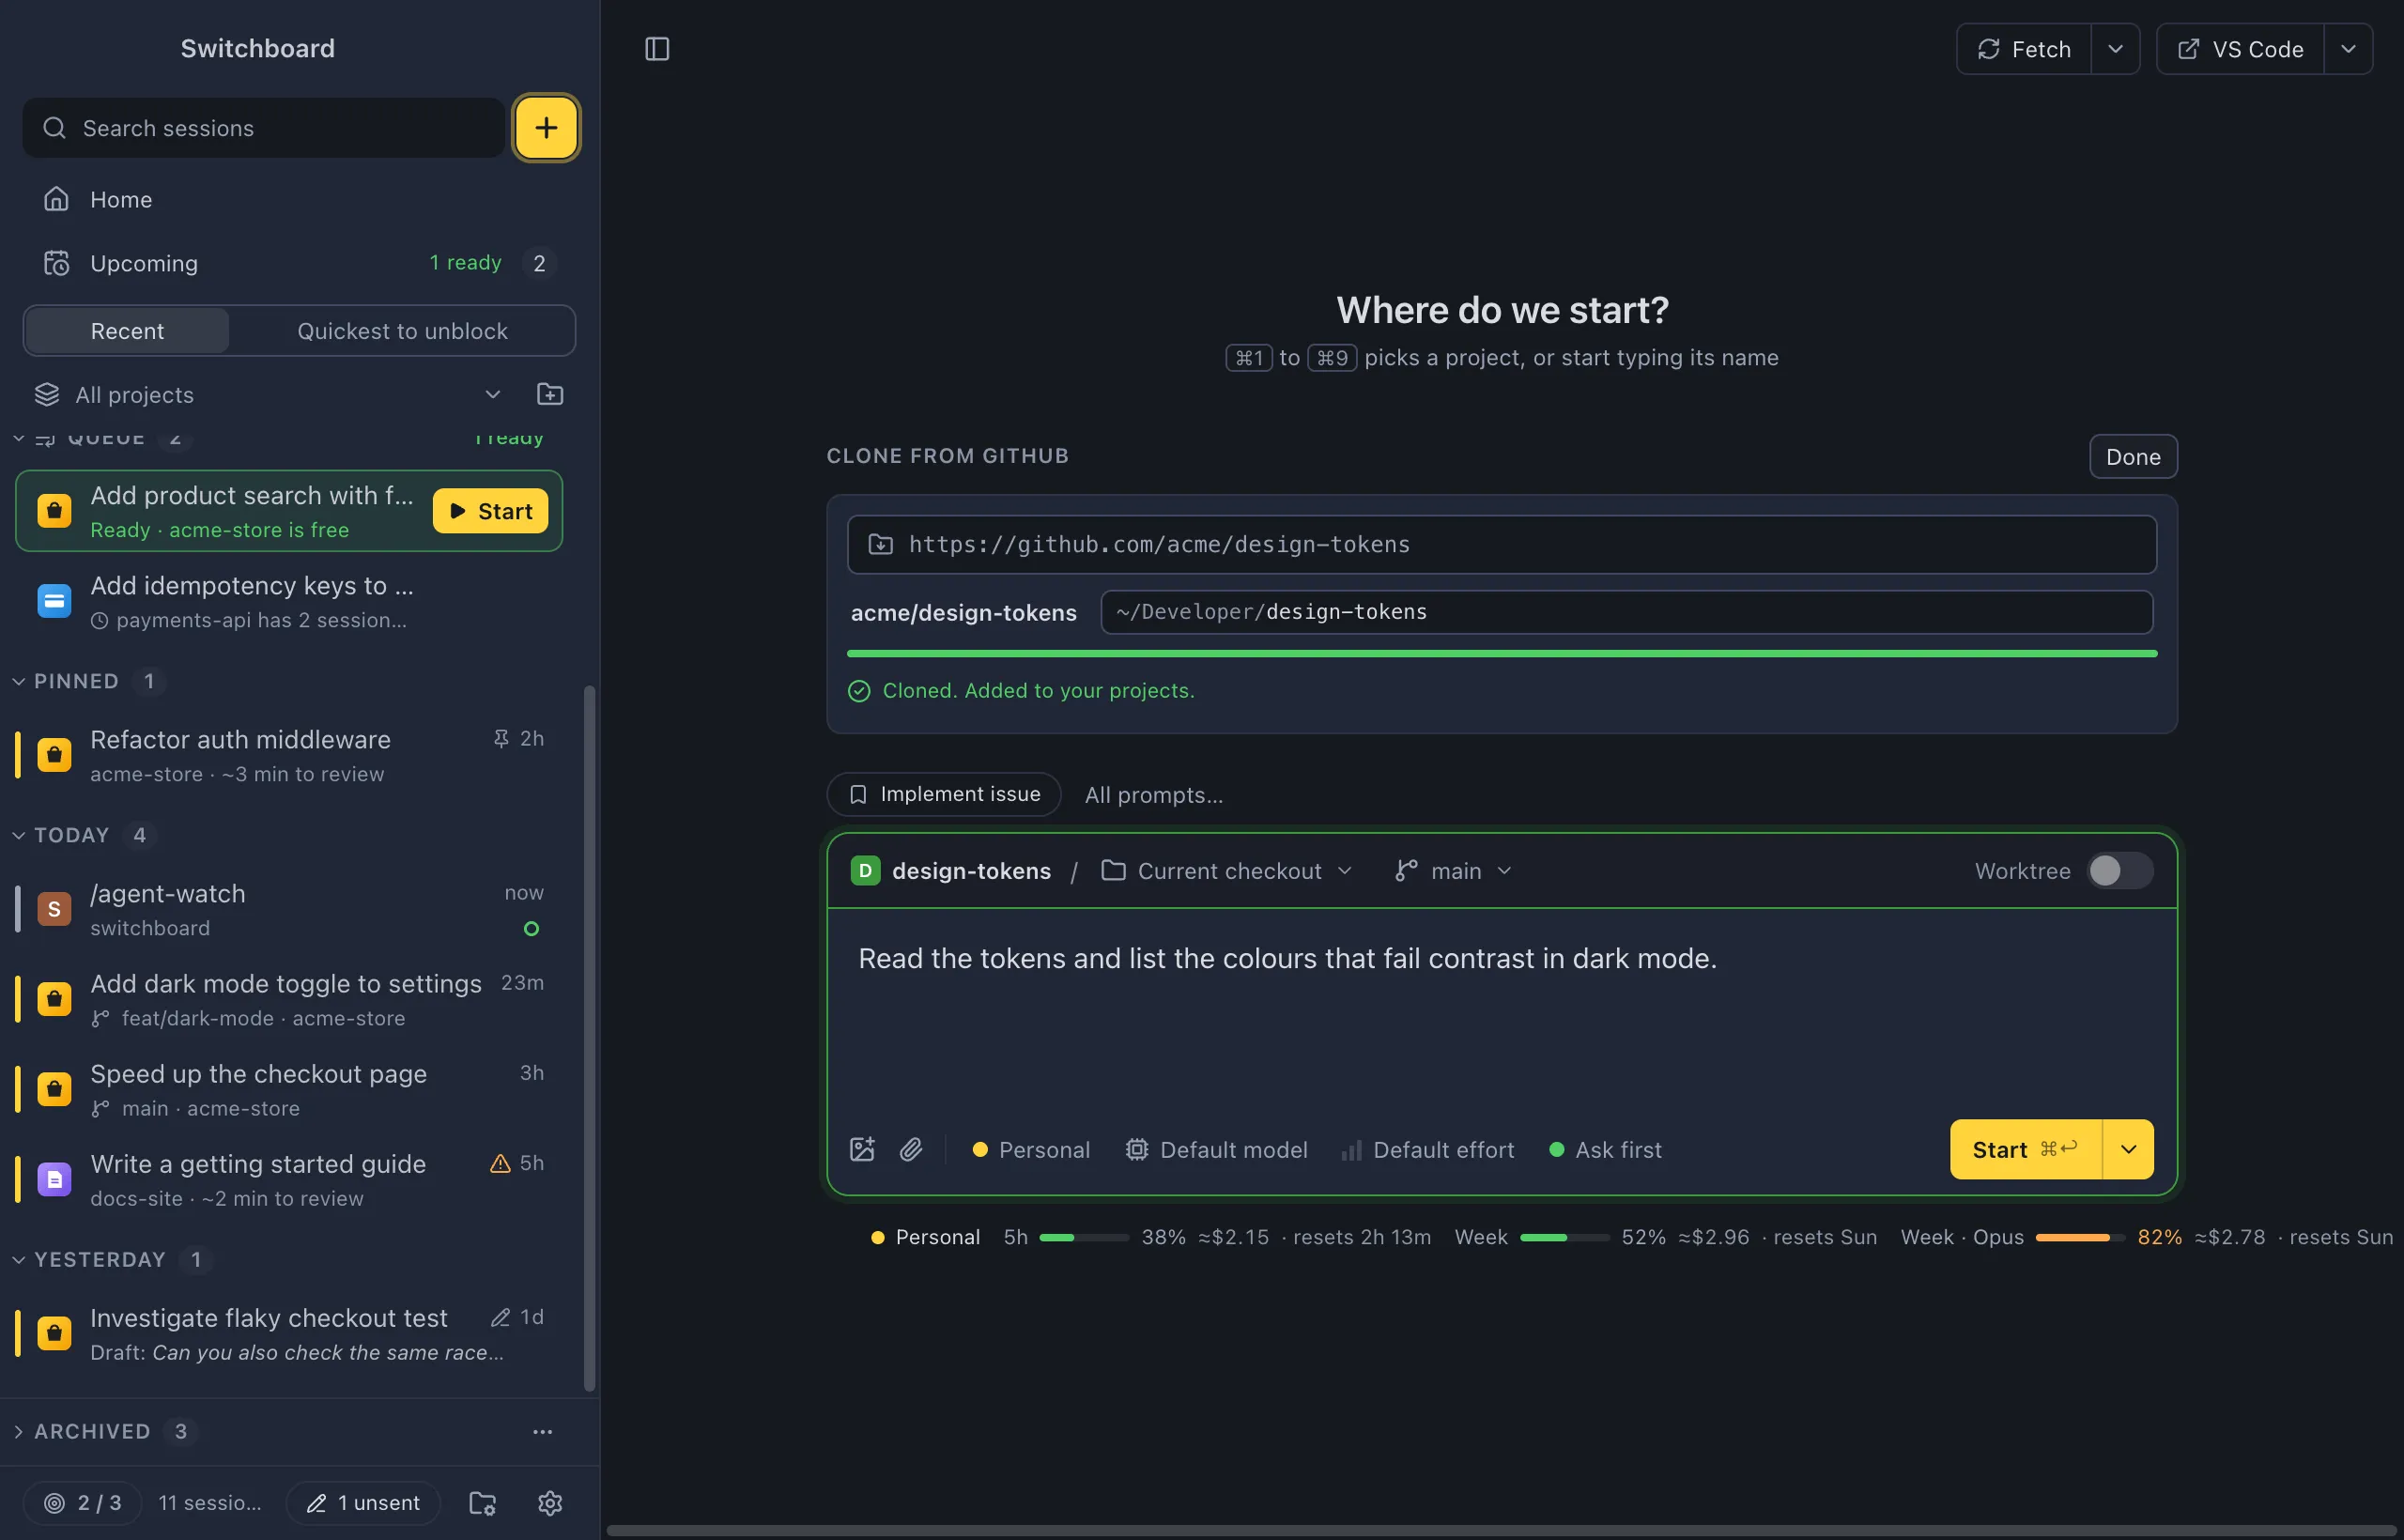Click the 2 / 3 concurrency indicator
Viewport: 2404px width, 1540px height.
[83, 1503]
